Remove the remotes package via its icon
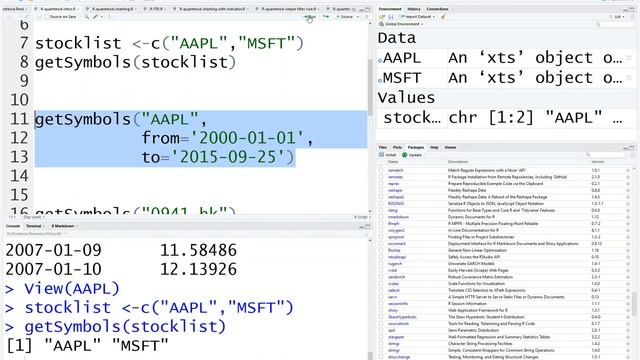 pos(628,177)
